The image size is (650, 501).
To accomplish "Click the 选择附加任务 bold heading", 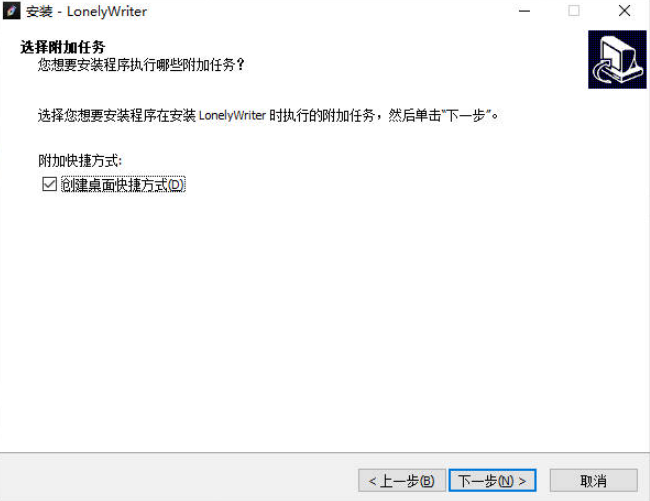I will coord(63,47).
